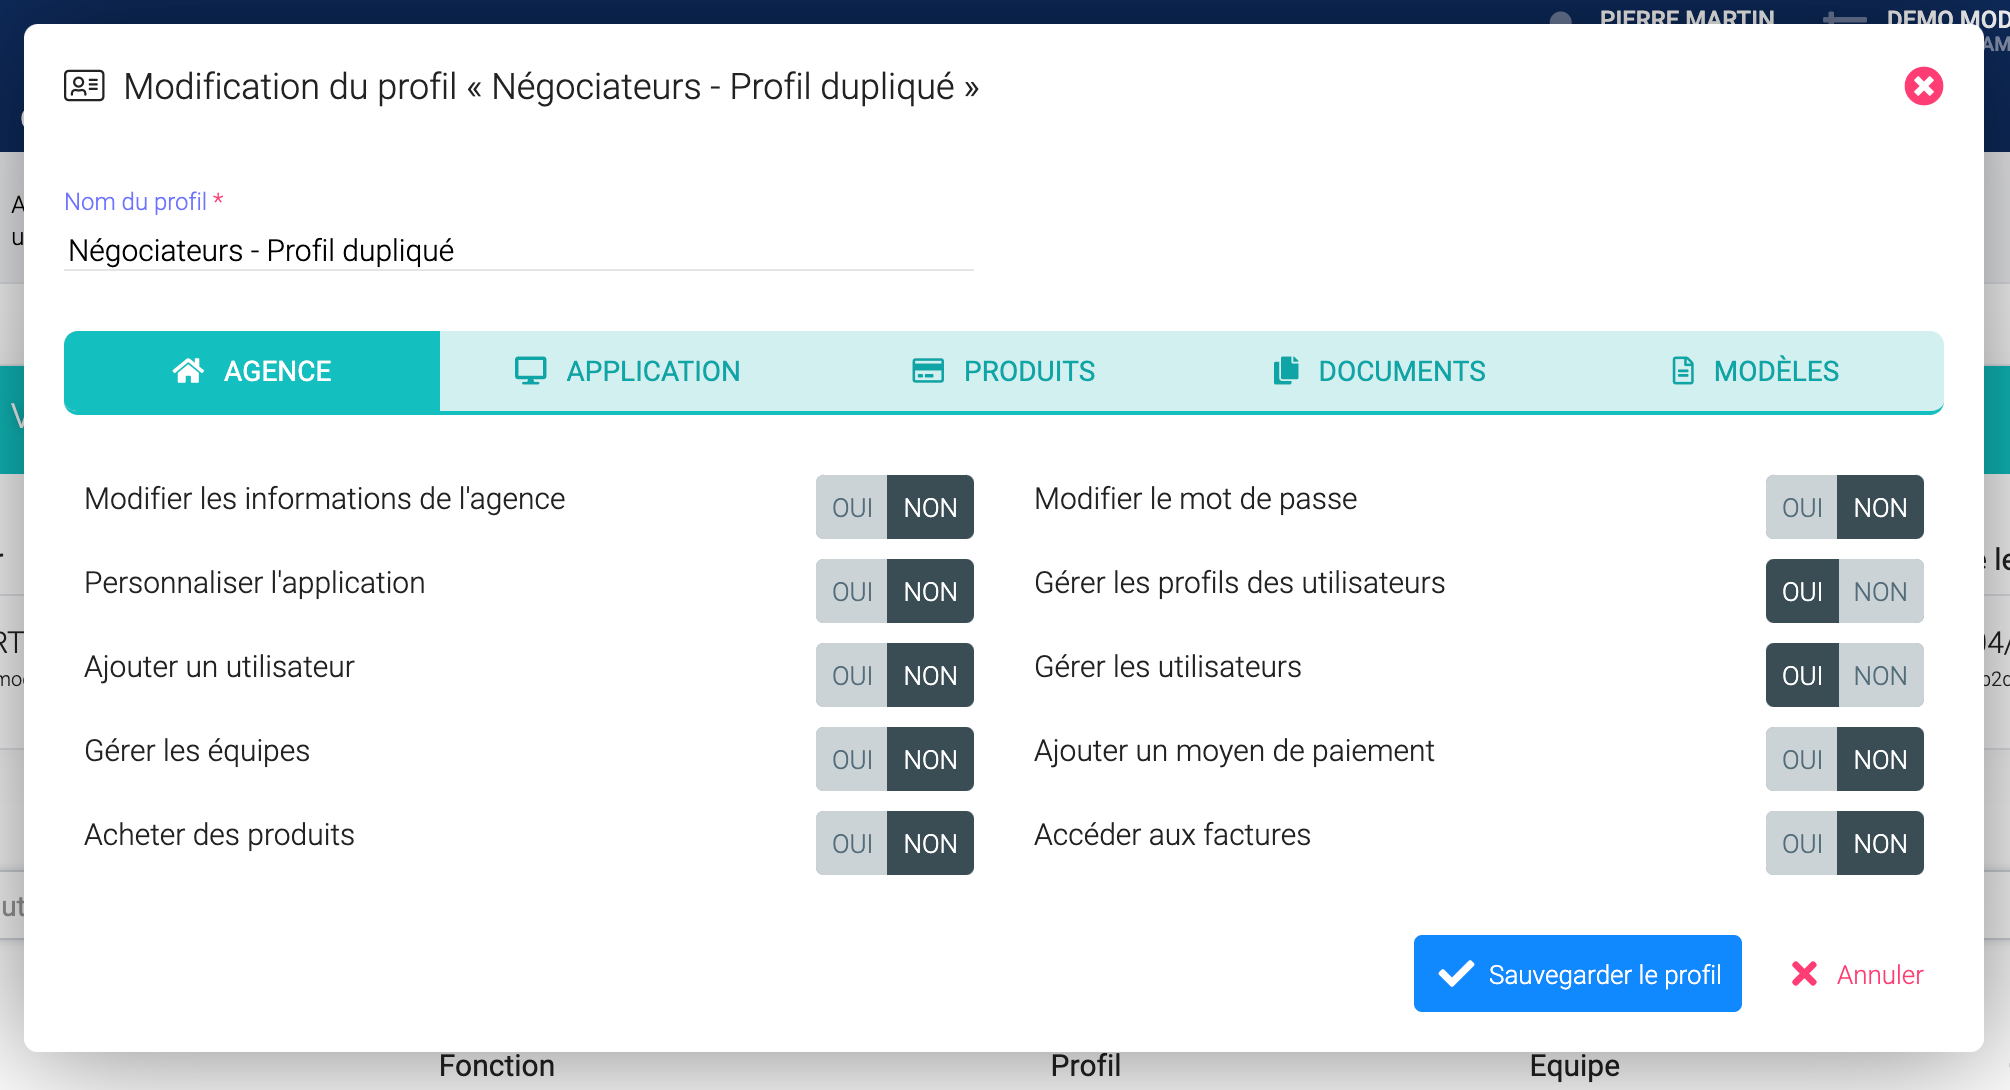2010x1090 pixels.
Task: Click the Annuler link
Action: pos(1879,974)
